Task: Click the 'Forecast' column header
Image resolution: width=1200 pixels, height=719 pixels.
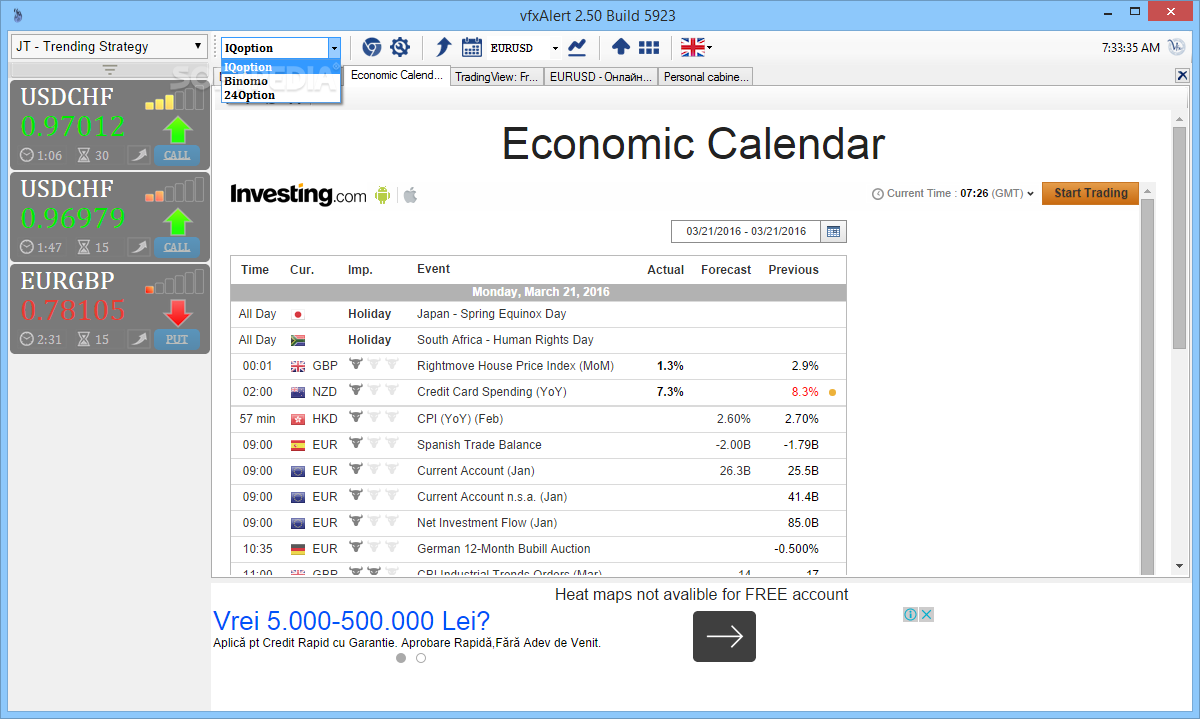Action: coord(726,270)
